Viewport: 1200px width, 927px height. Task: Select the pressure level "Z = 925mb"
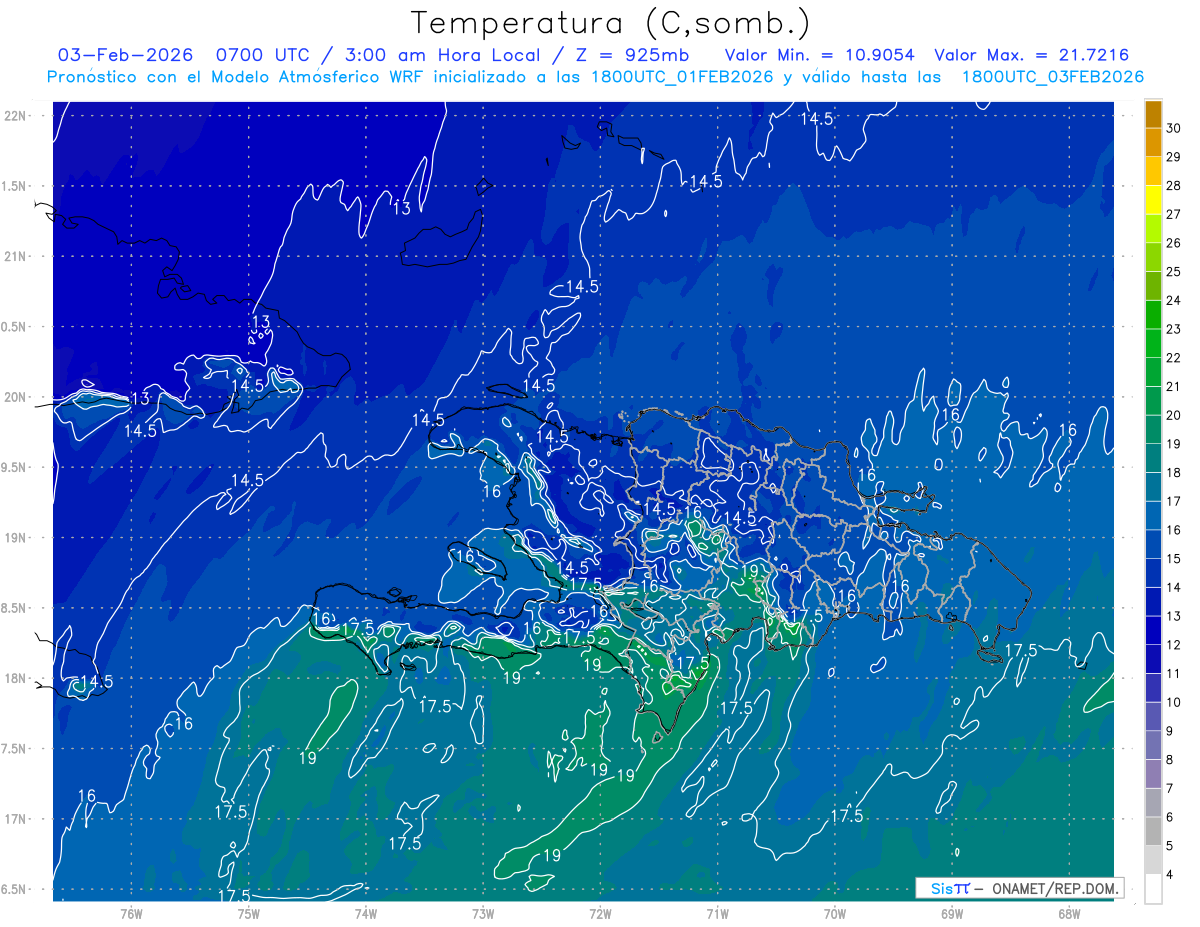click(x=630, y=55)
